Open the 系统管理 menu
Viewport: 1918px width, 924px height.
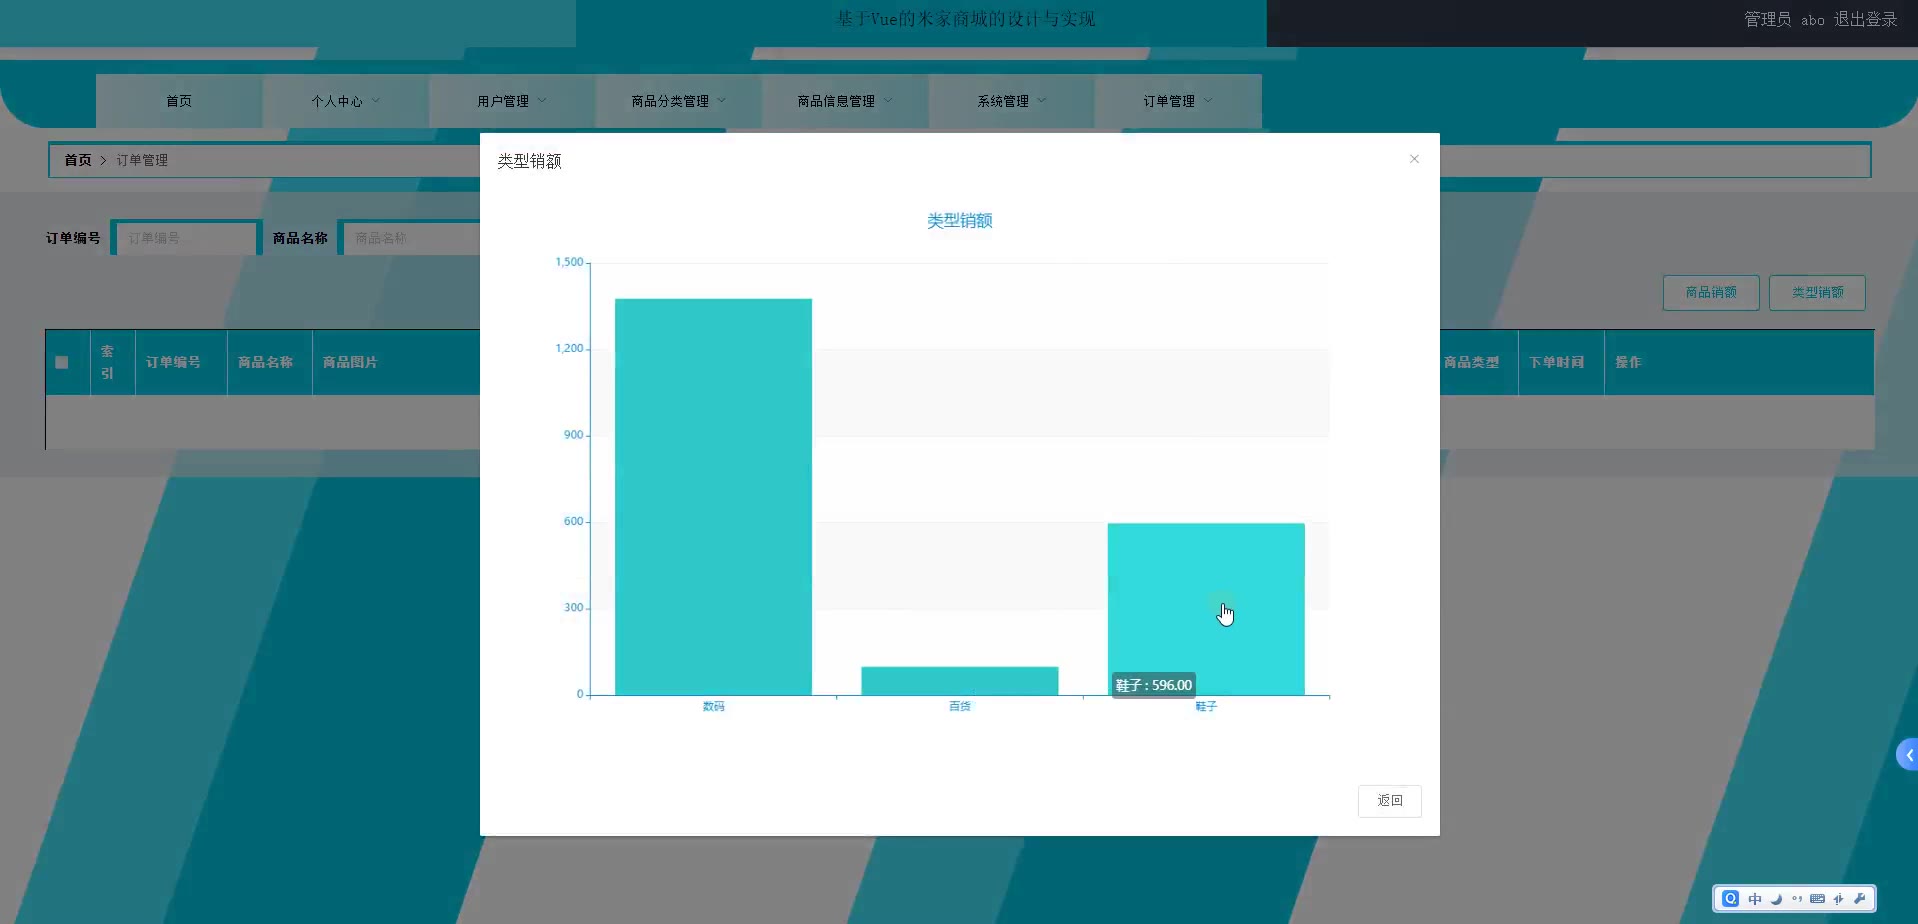[1011, 101]
